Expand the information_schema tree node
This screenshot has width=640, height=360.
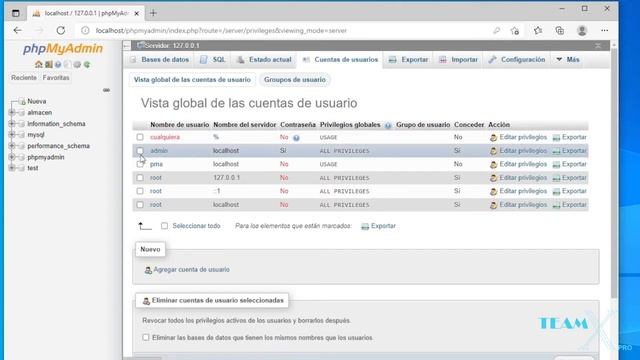point(12,123)
